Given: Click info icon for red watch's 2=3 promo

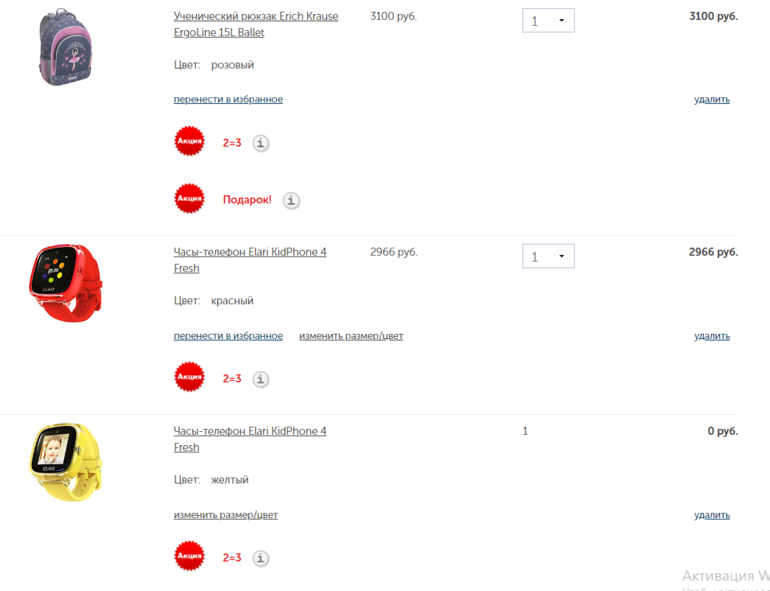Looking at the screenshot, I should [x=261, y=379].
